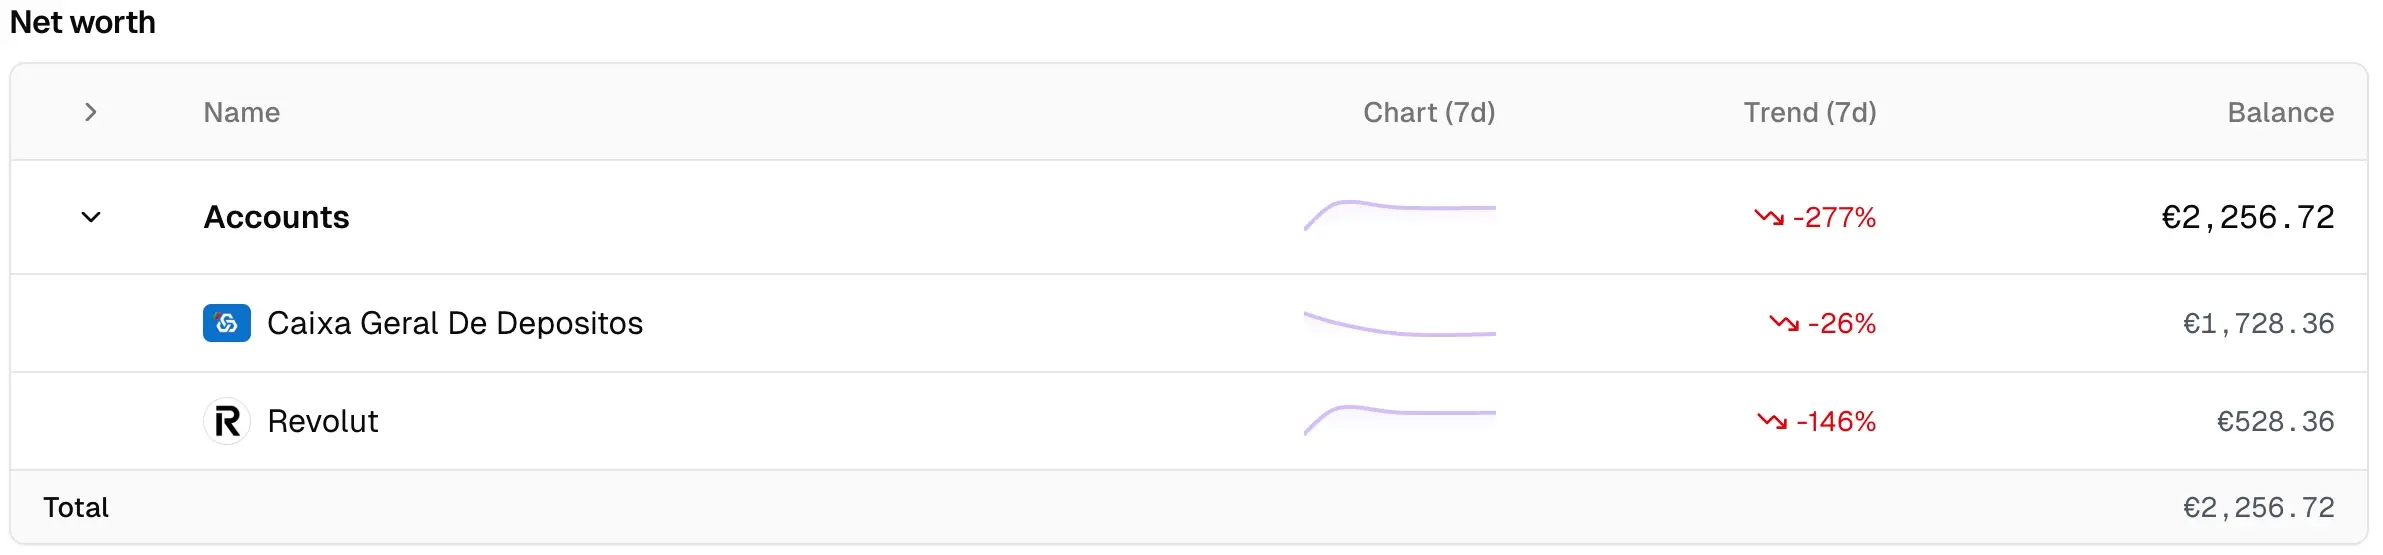Click the Balance column header
This screenshot has height=555, width=2383.
click(2280, 112)
